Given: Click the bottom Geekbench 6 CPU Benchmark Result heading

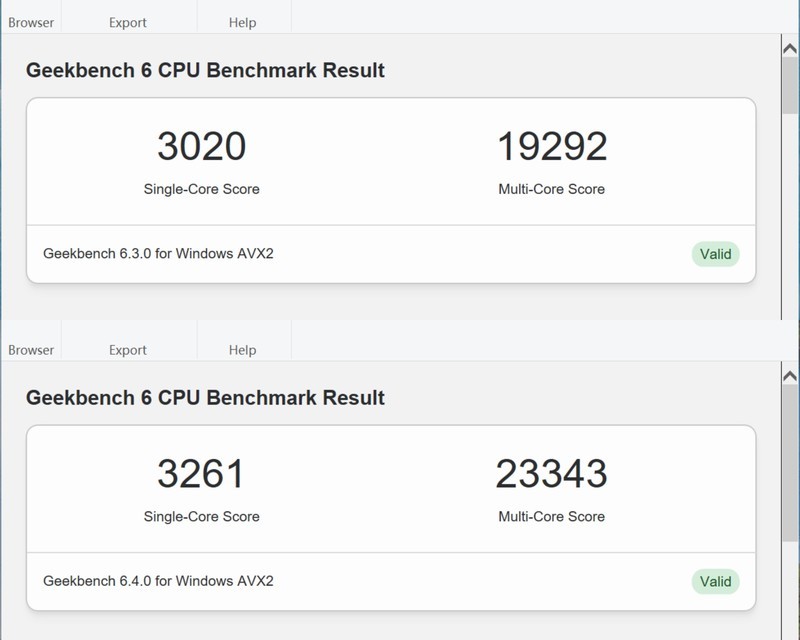Looking at the screenshot, I should point(205,398).
